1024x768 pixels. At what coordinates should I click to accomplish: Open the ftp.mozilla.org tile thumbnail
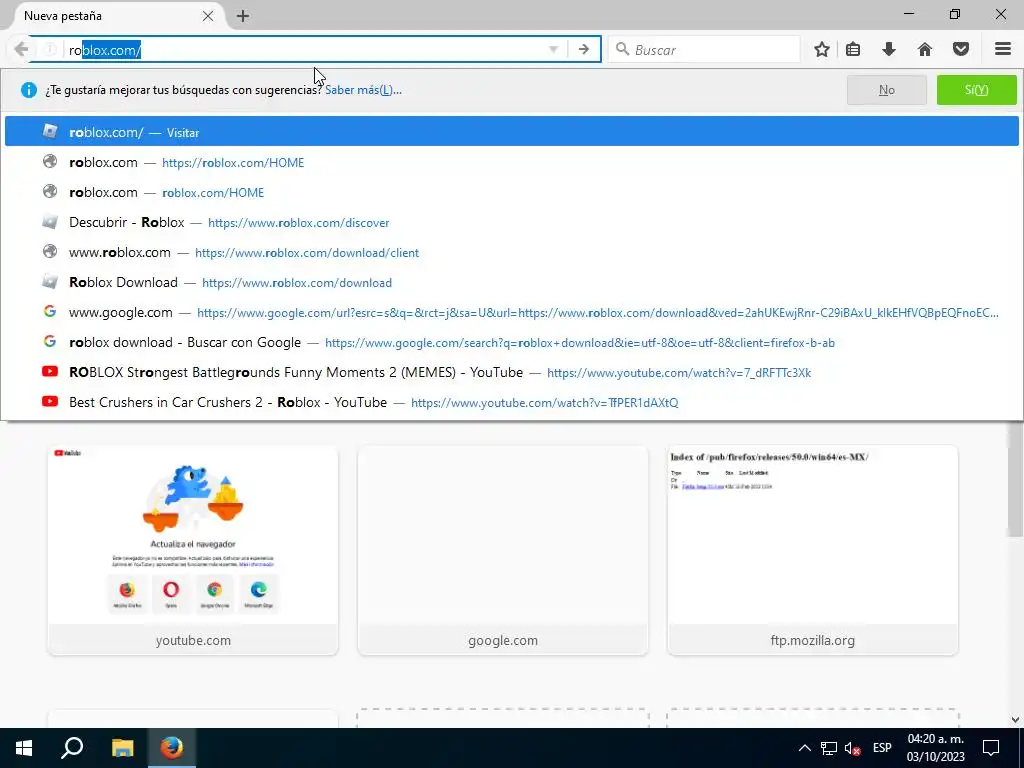813,550
